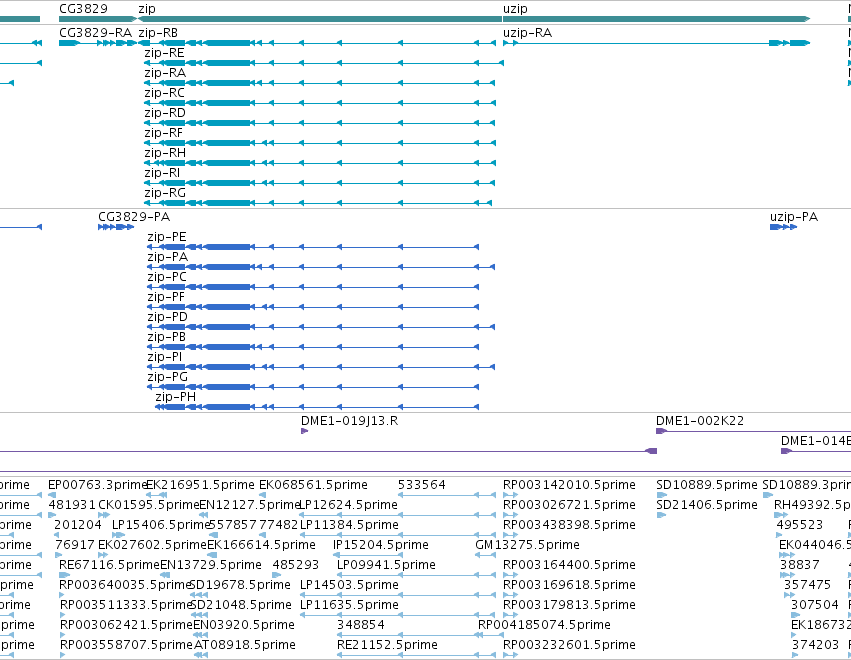The height and width of the screenshot is (660, 851).
Task: Click the zip-RB transcript label
Action: [158, 33]
